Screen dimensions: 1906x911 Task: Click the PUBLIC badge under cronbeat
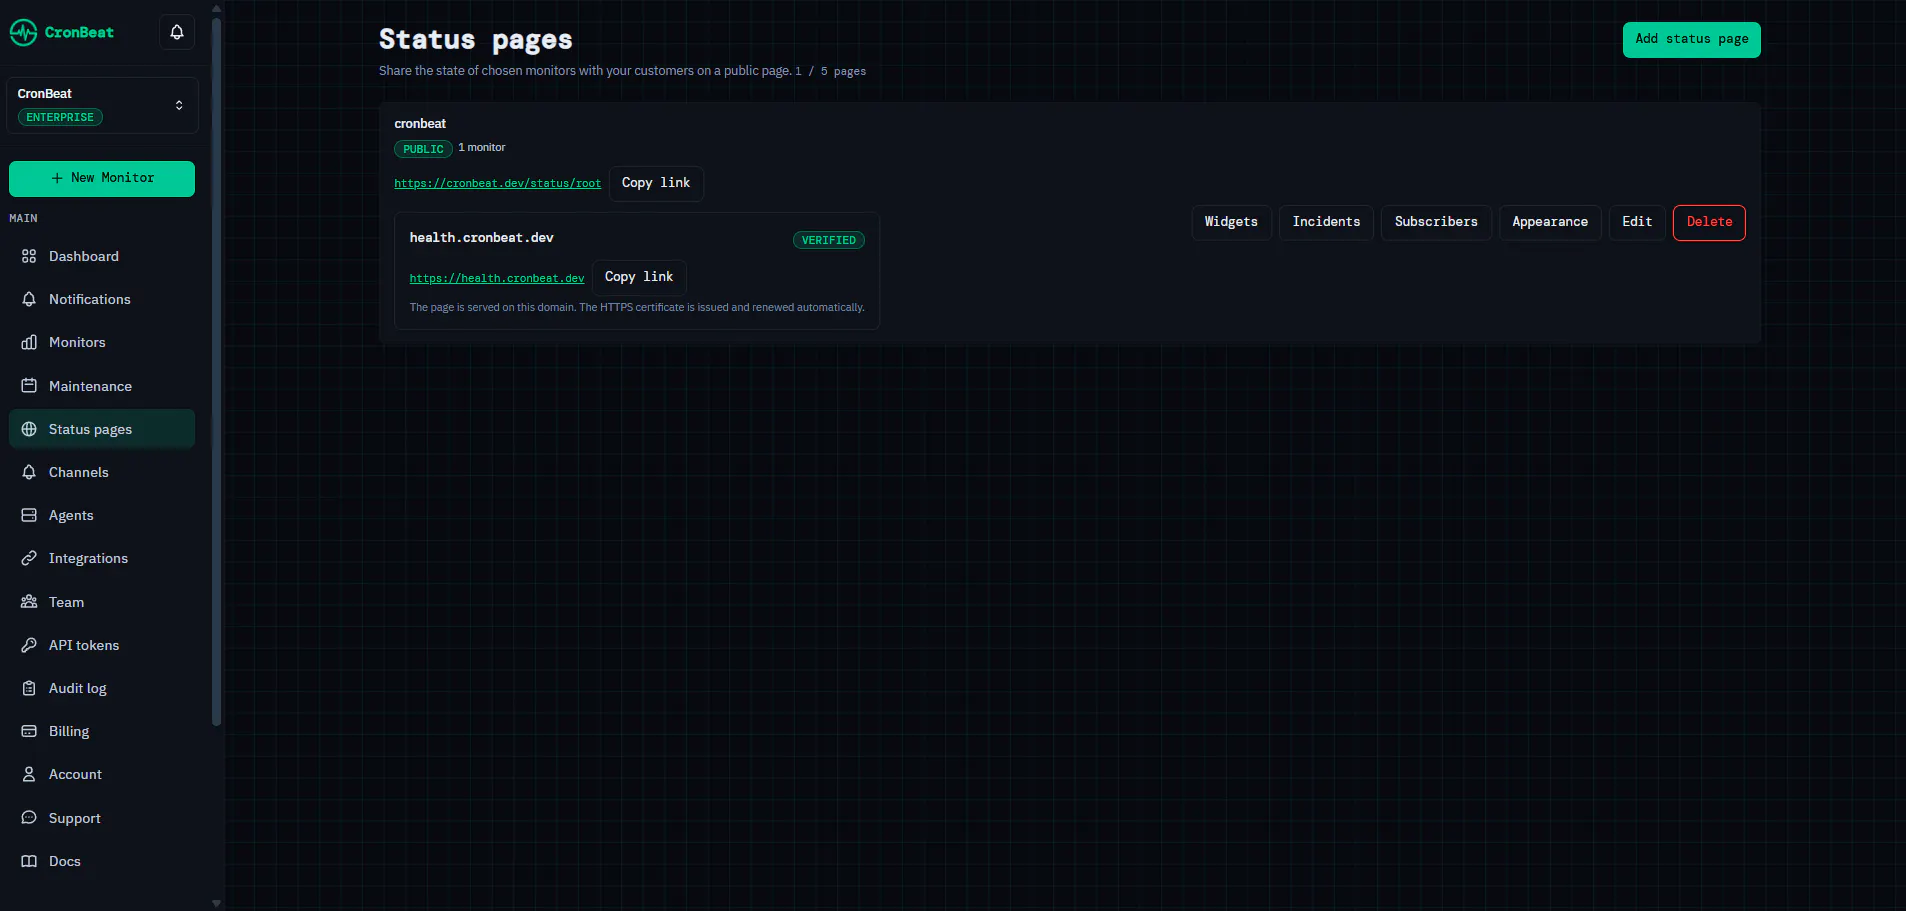423,149
